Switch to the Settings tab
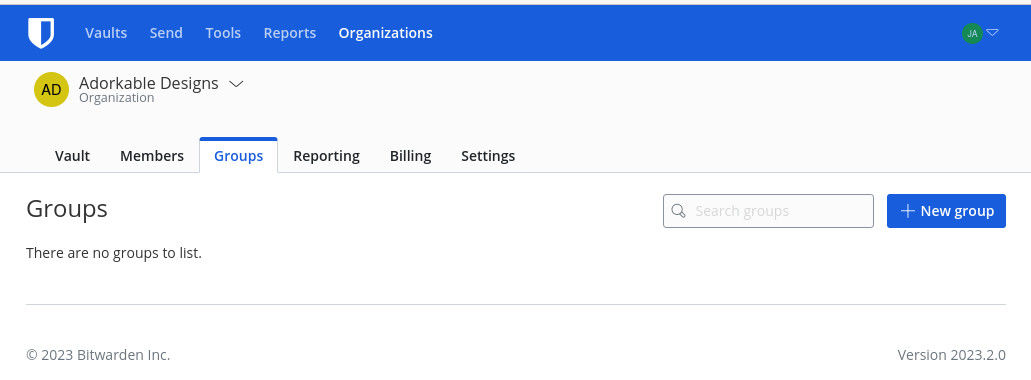 pos(488,156)
